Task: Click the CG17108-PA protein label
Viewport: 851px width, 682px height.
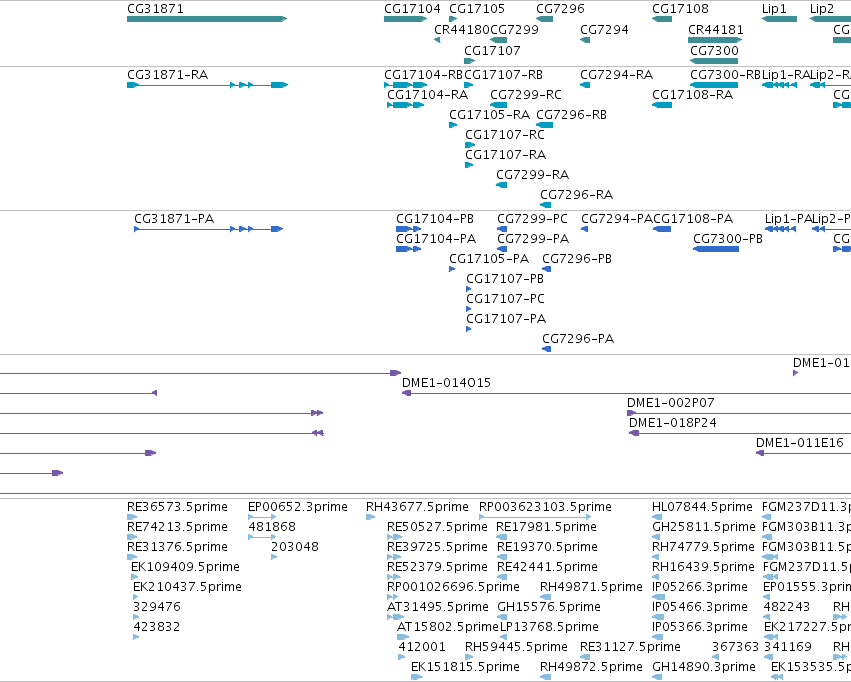Action: tap(693, 219)
